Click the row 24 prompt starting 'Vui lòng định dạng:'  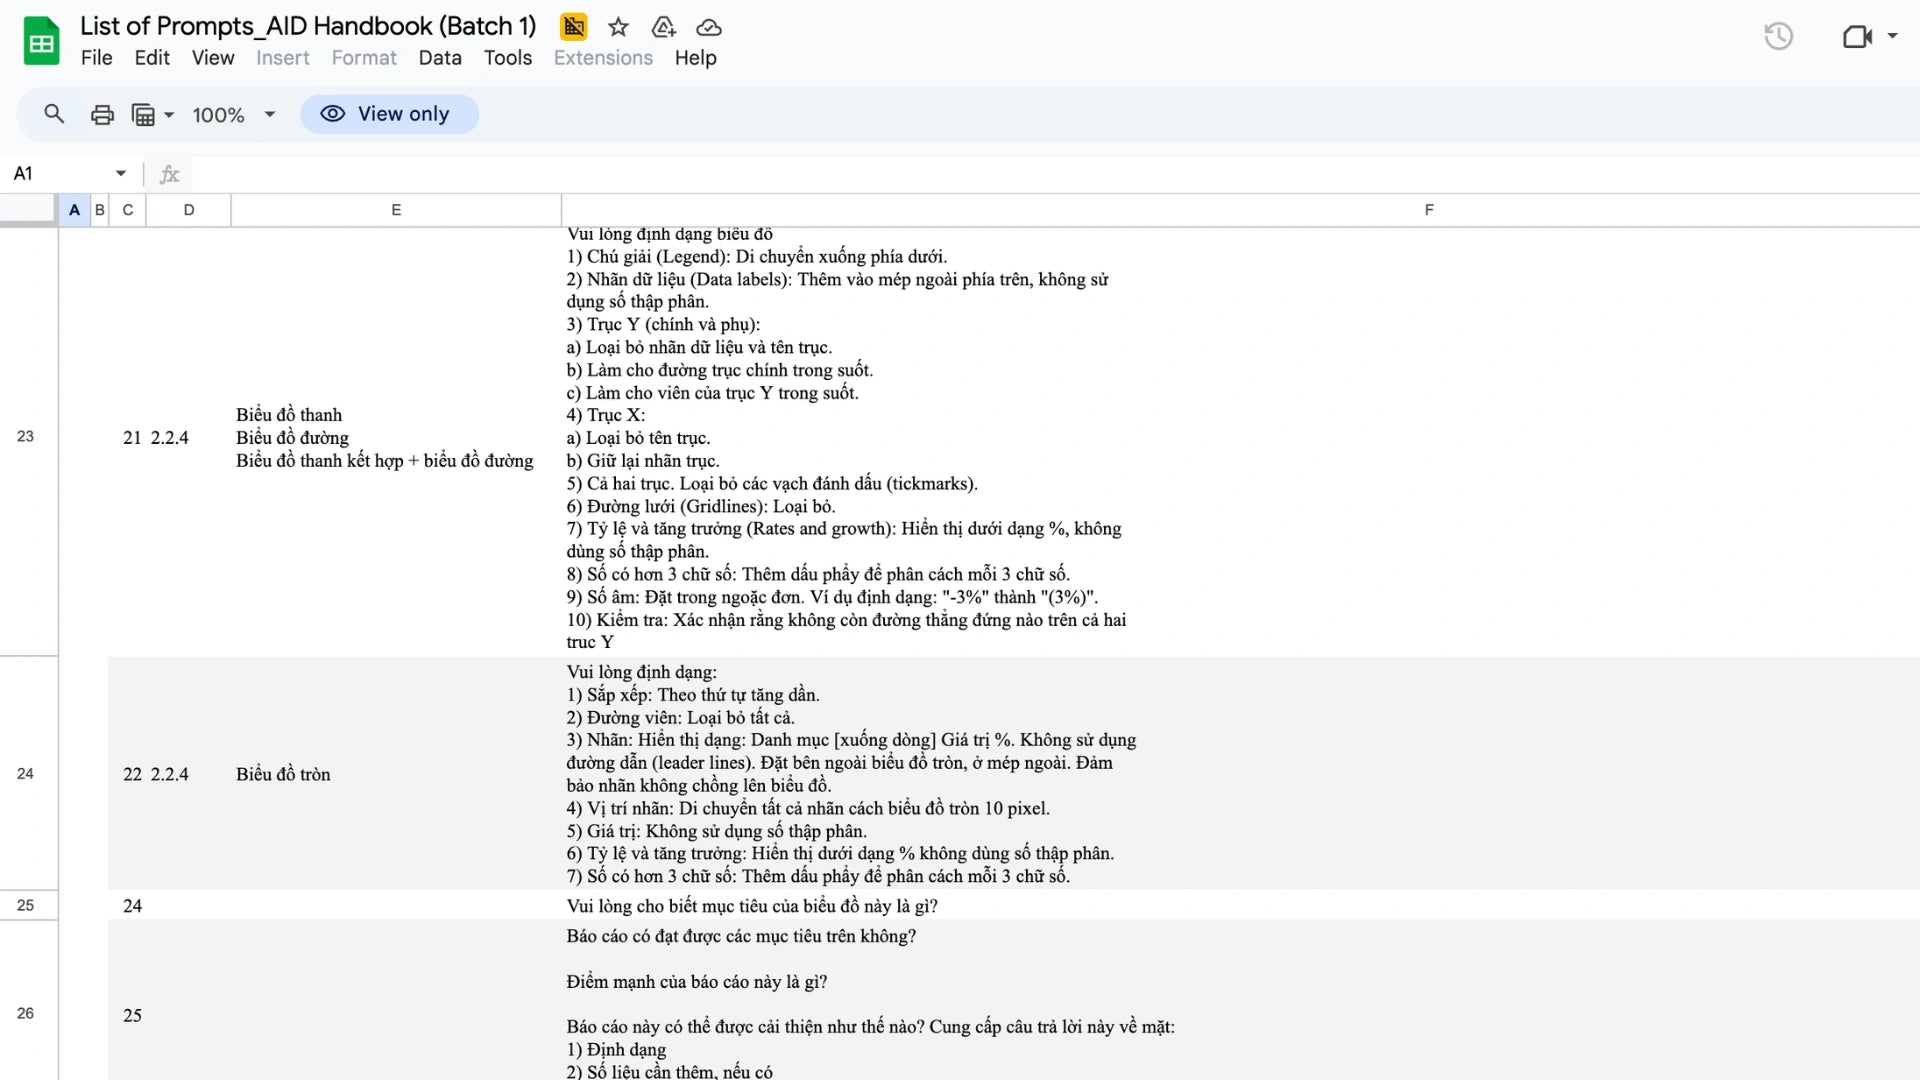[1240, 774]
